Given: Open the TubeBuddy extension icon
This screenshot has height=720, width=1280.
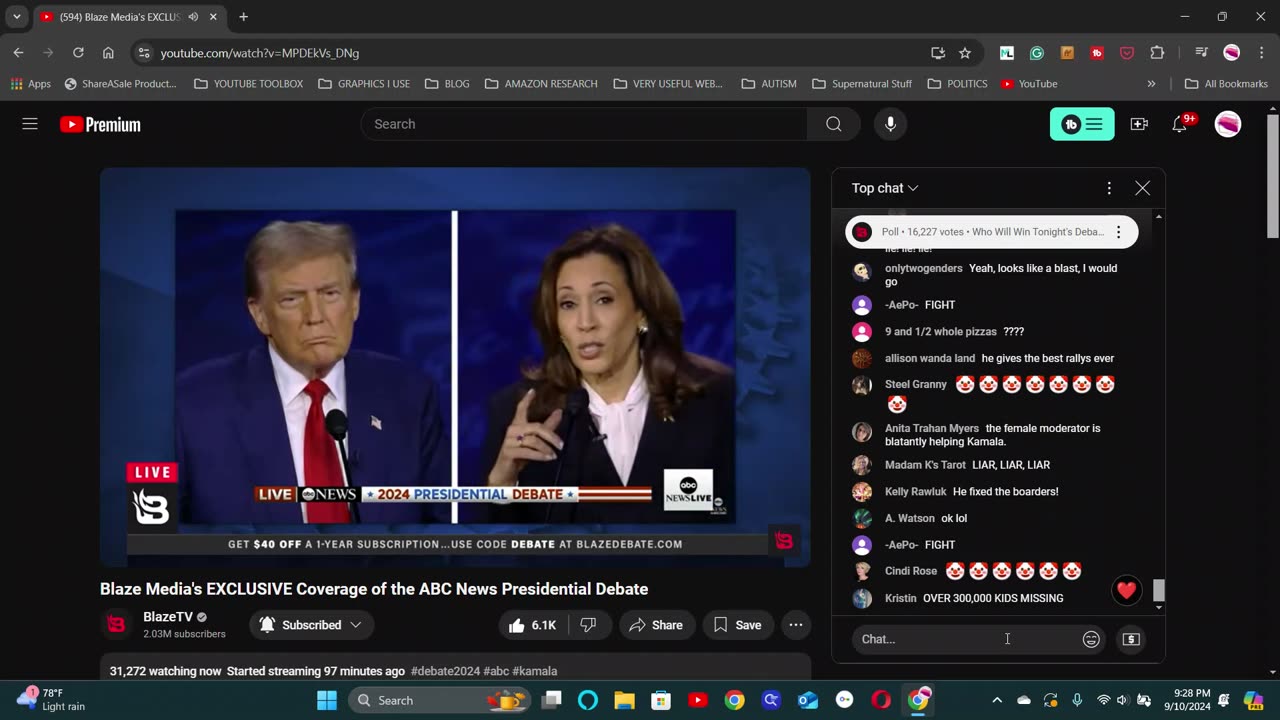Looking at the screenshot, I should point(1097,53).
